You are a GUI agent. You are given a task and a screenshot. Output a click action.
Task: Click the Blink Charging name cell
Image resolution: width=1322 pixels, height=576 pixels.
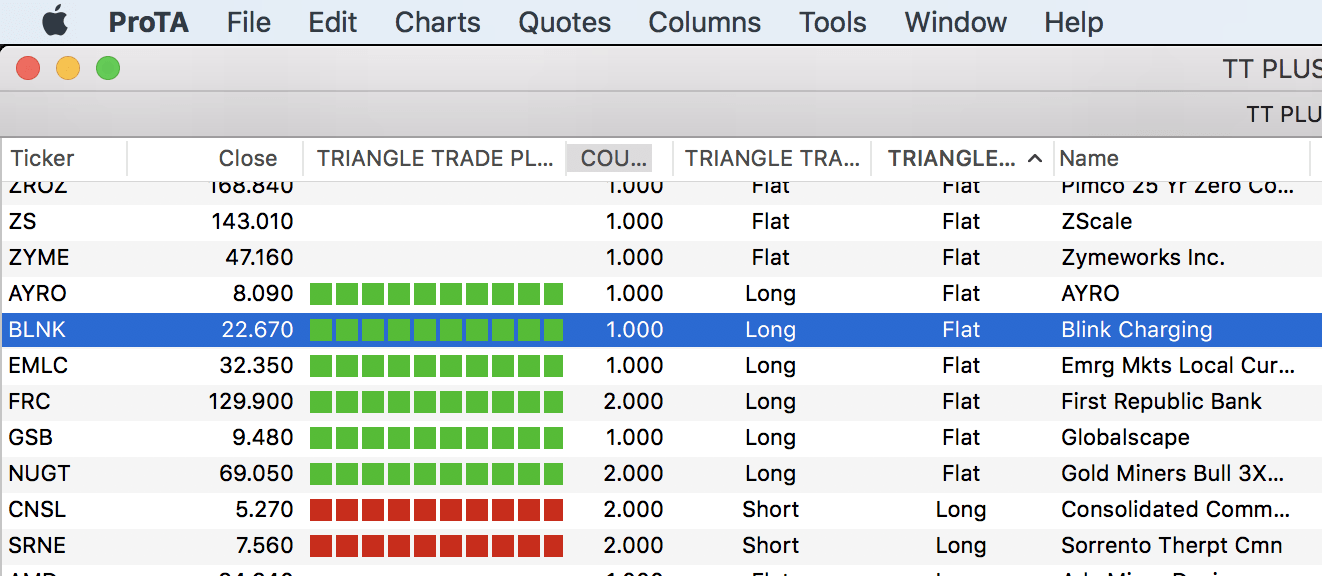[1137, 330]
